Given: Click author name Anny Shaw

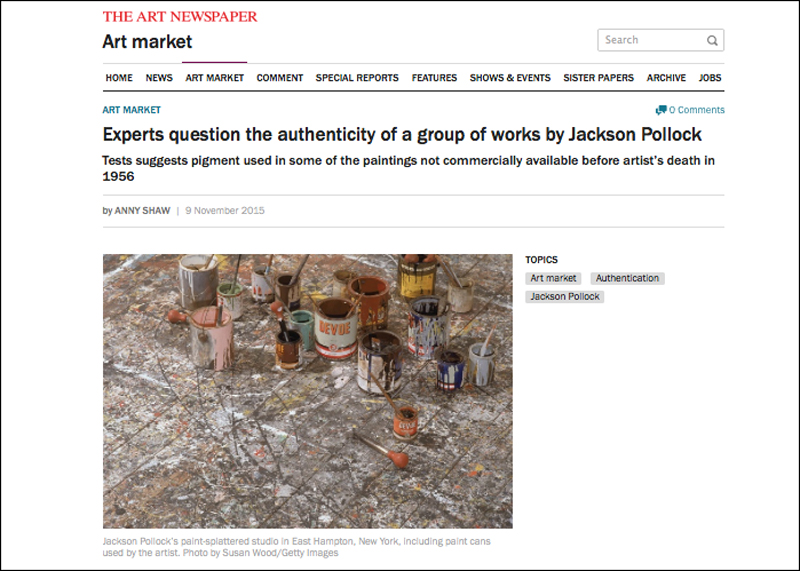Looking at the screenshot, I should click(142, 211).
